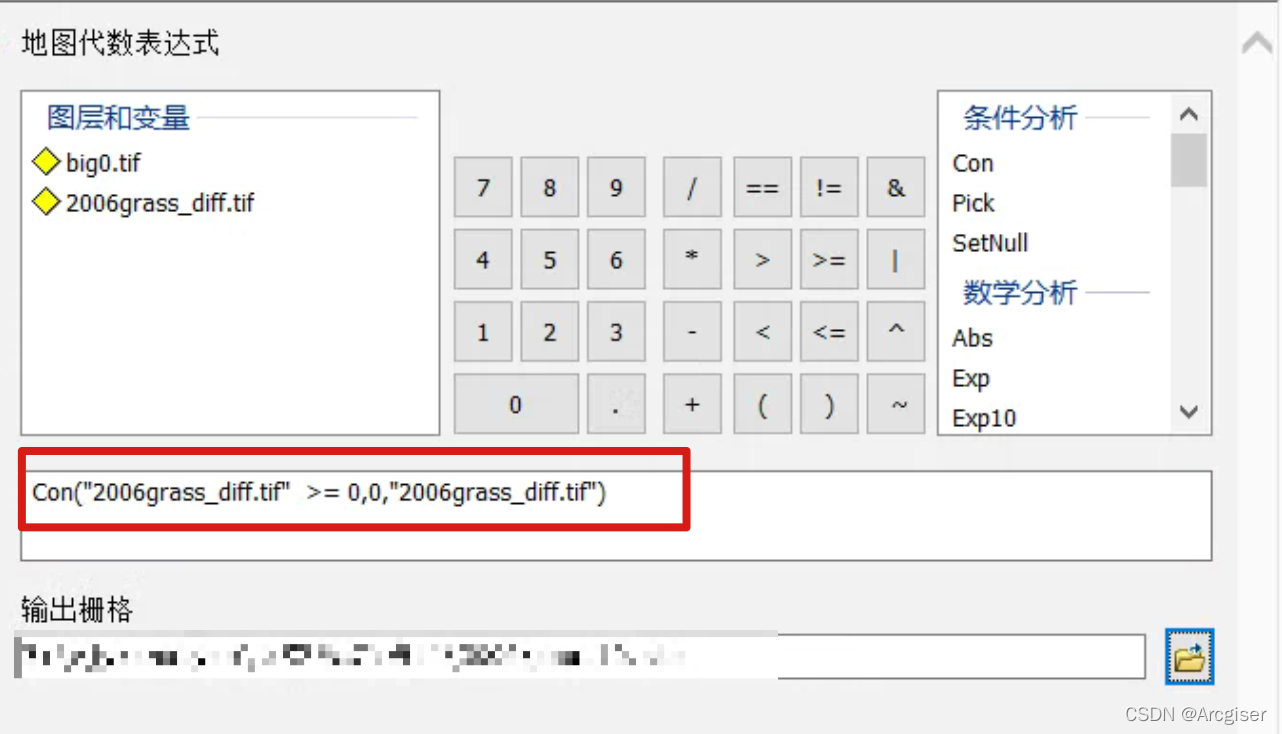Select the 2006grass_diff.tif layer
Viewport: 1282px width, 734px height.
coord(144,203)
